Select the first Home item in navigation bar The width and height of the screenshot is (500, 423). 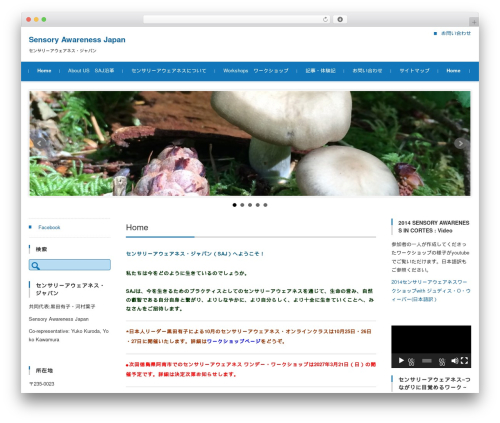tap(44, 71)
